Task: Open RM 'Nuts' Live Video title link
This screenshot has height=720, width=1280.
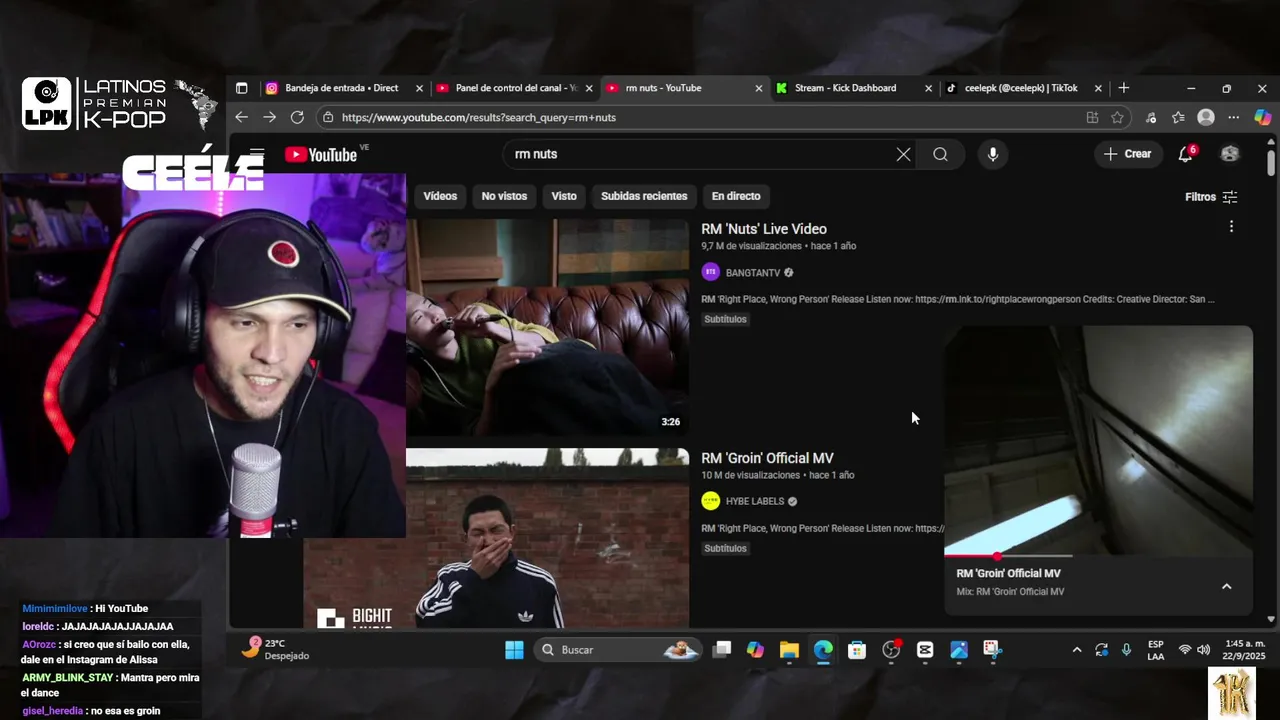Action: (x=764, y=229)
